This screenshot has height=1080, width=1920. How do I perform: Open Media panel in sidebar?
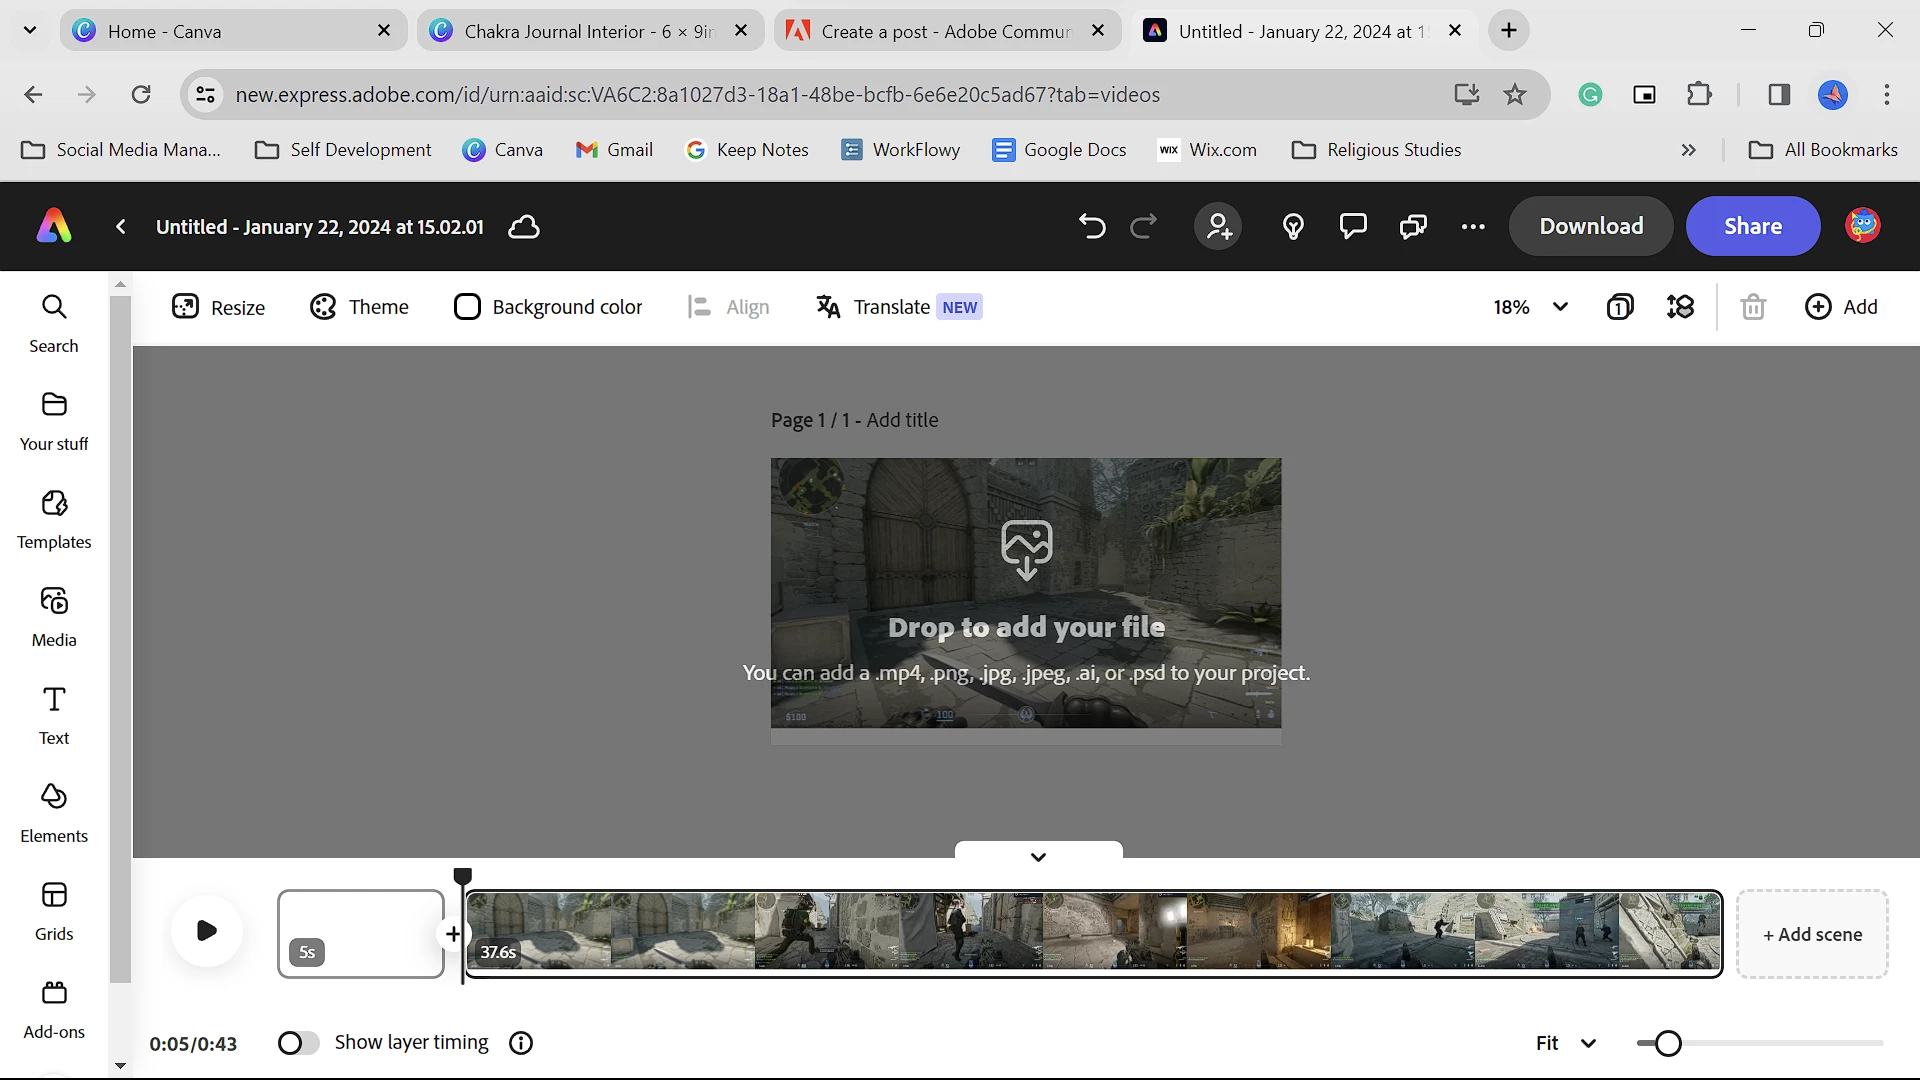[54, 617]
